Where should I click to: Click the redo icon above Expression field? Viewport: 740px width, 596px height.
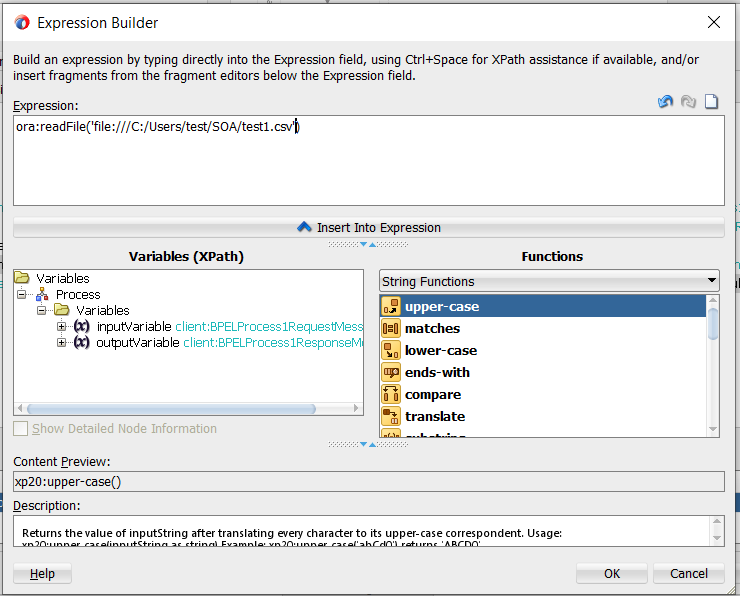tap(687, 102)
